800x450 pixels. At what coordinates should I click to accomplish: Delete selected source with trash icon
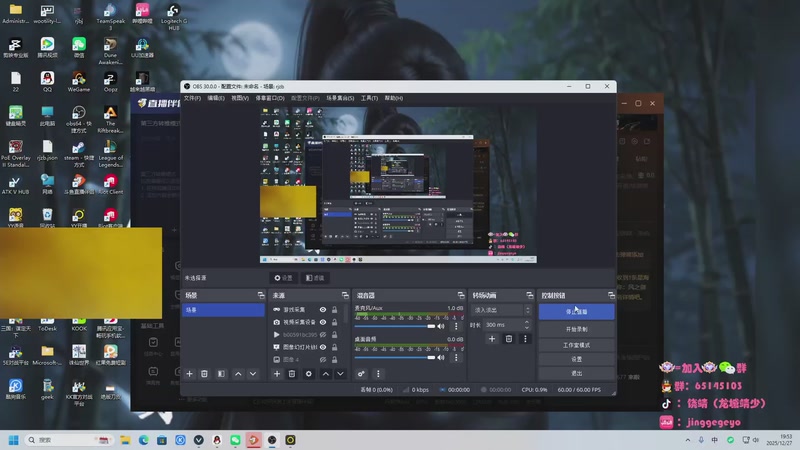[292, 374]
